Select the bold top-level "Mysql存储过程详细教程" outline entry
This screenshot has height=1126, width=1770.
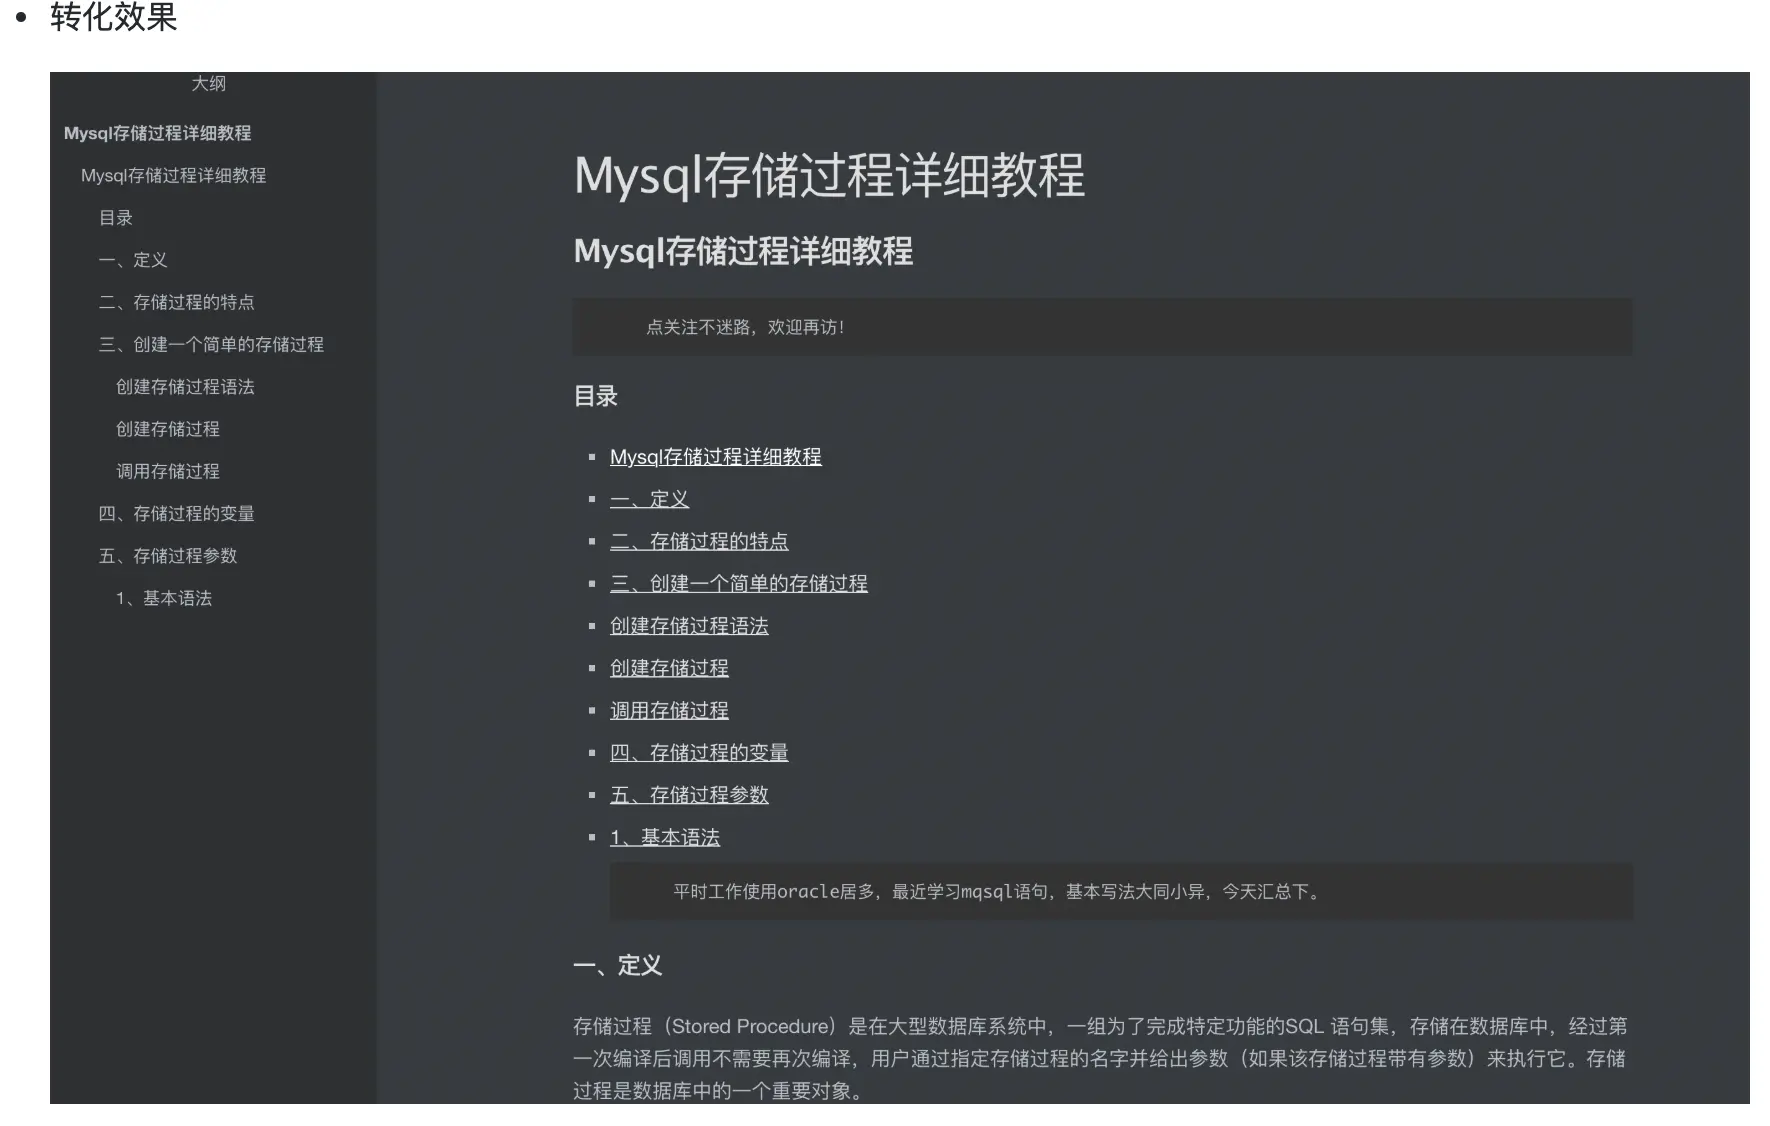(157, 133)
